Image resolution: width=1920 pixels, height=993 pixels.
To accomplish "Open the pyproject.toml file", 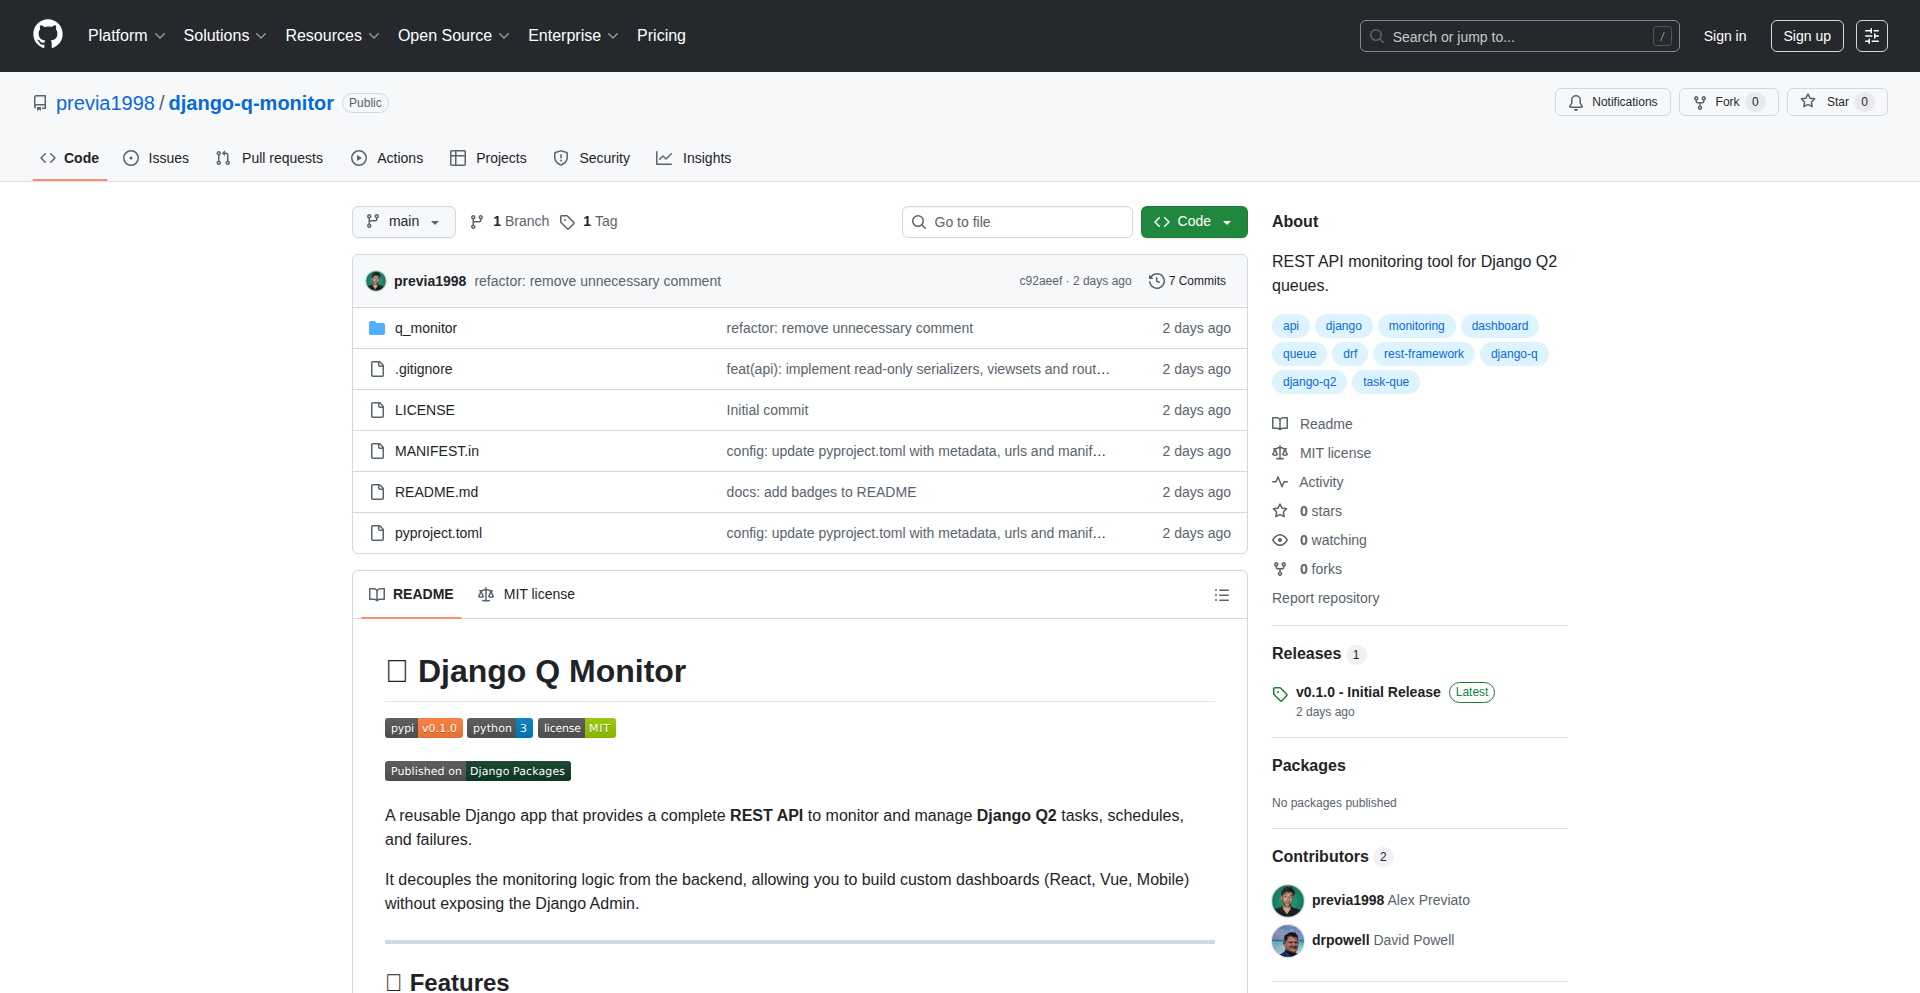I will (438, 533).
